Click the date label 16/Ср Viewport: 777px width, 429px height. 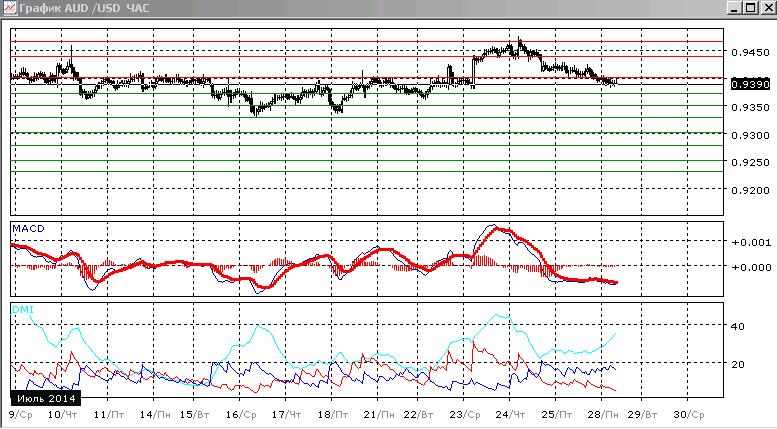coord(241,415)
